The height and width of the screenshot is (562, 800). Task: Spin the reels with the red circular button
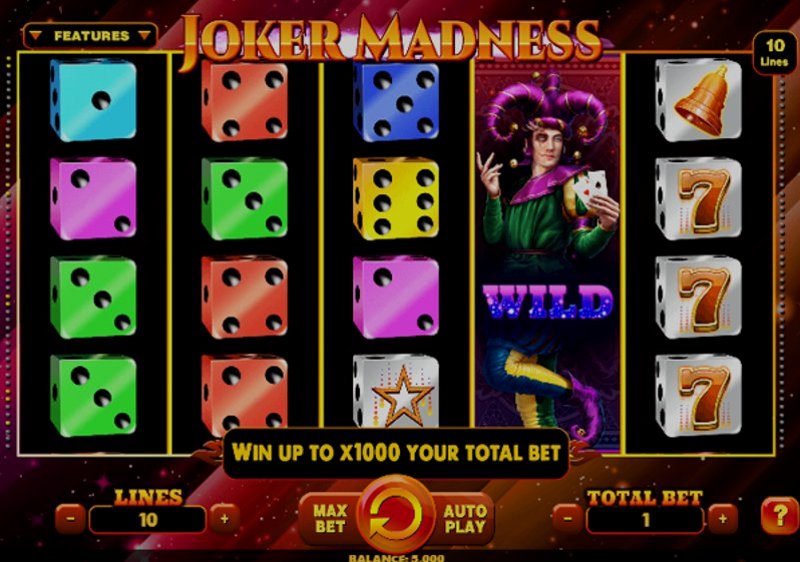point(396,517)
